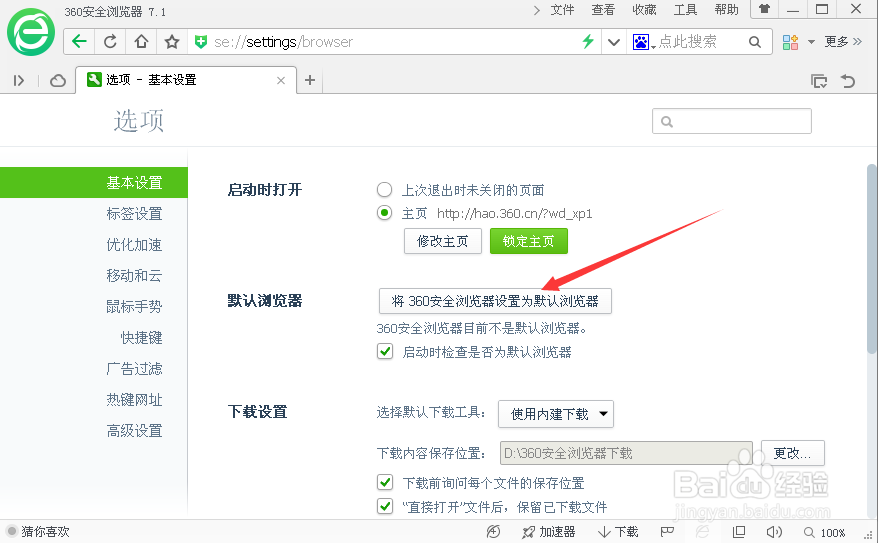Click the 更改... button
The height and width of the screenshot is (543, 878).
[x=793, y=453]
